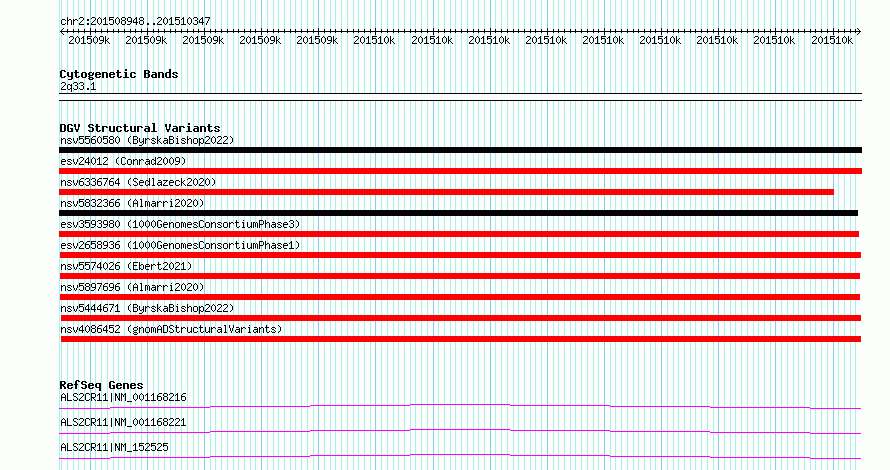Click the right arrowhead of the coordinate ruler

pyautogui.click(x=859, y=32)
